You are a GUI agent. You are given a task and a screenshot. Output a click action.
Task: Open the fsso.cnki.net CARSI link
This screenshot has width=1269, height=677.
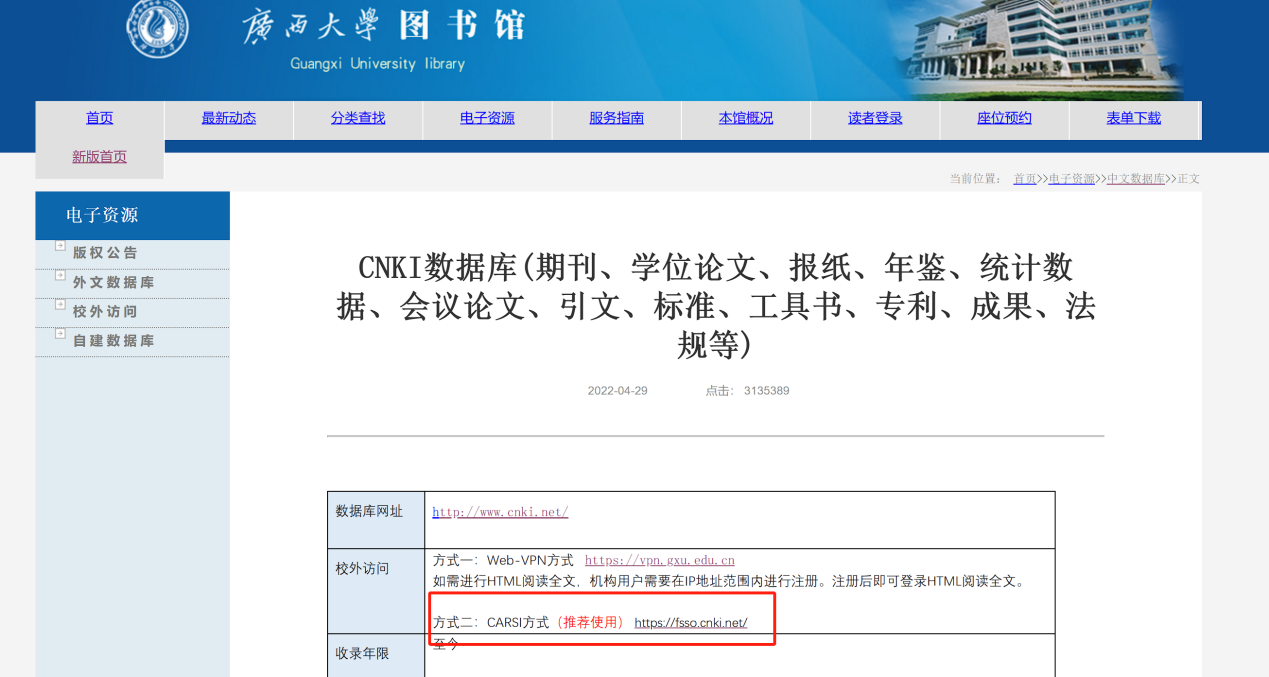[690, 622]
